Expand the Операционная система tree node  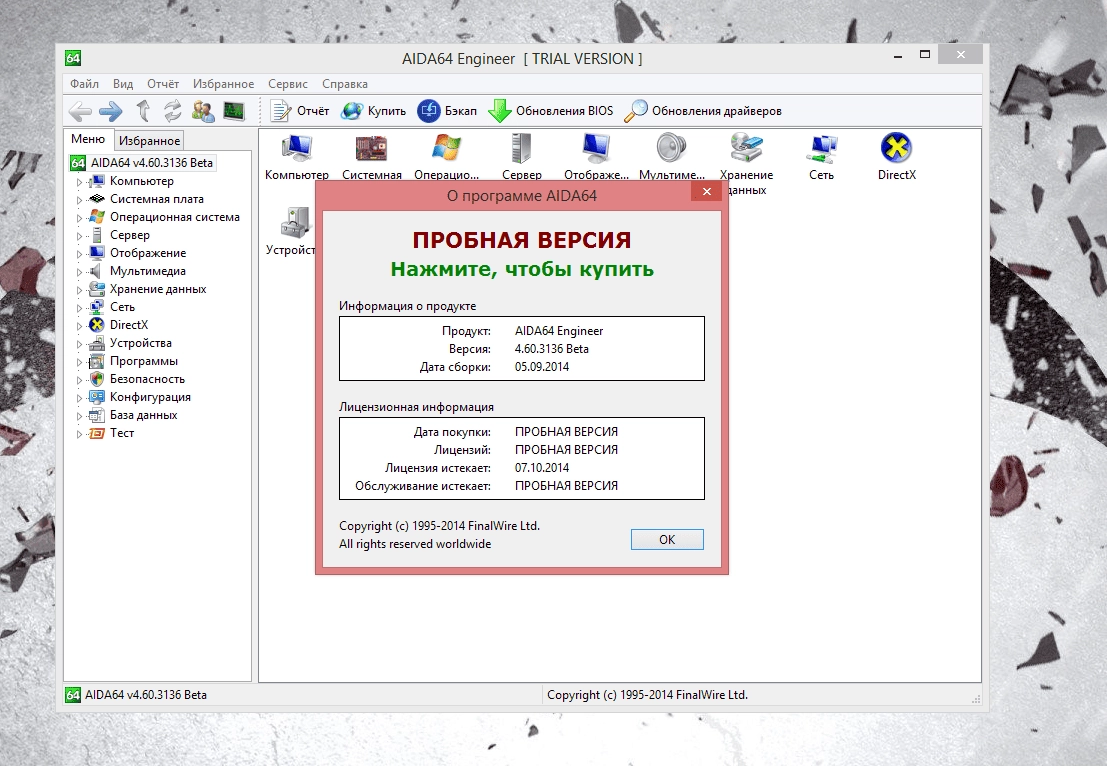[x=79, y=218]
